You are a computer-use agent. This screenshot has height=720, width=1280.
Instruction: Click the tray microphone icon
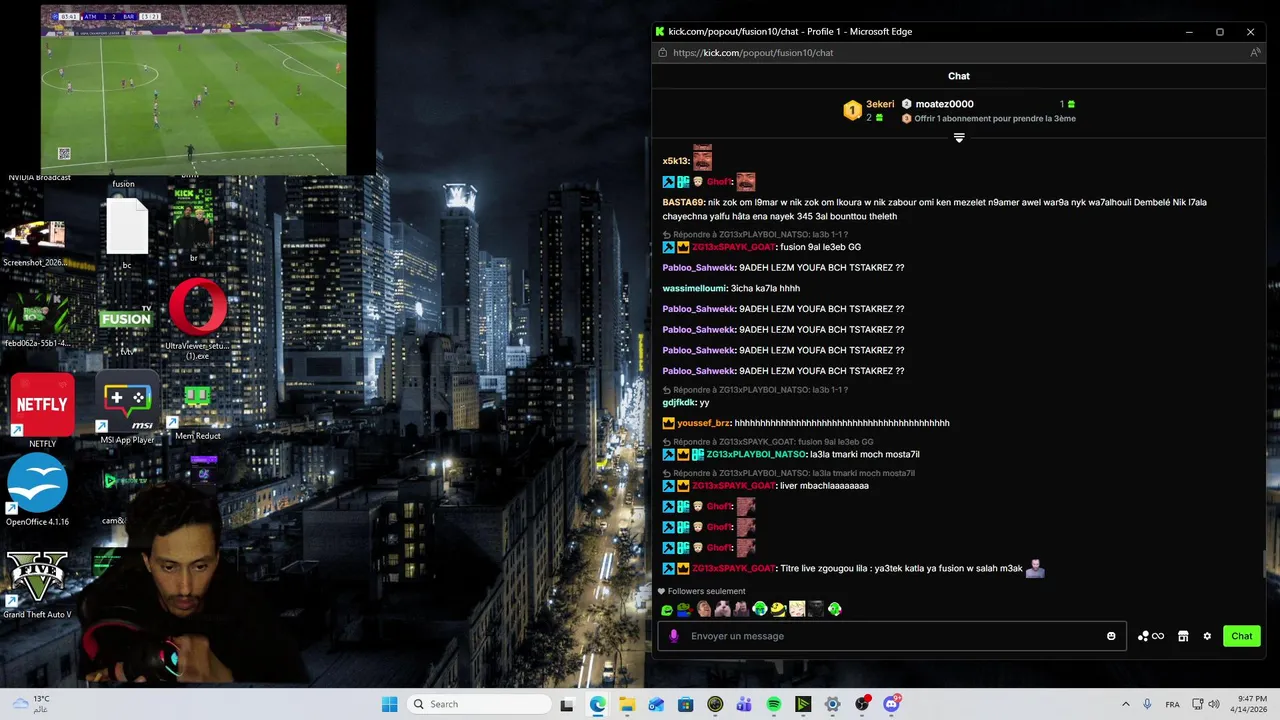[1147, 704]
